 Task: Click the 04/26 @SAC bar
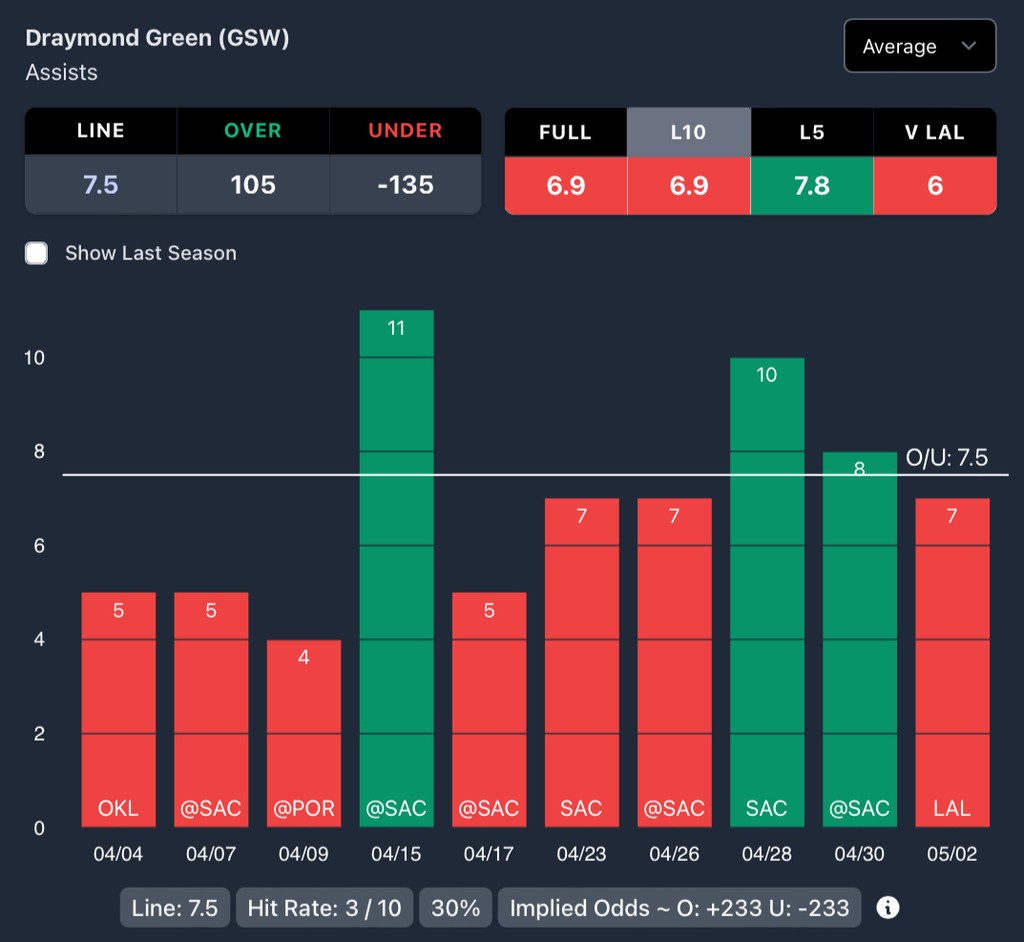pyautogui.click(x=675, y=662)
